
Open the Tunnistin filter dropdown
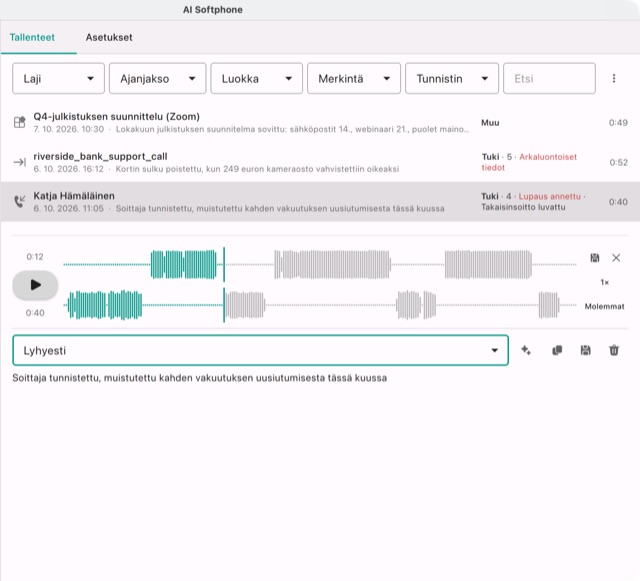click(x=452, y=78)
